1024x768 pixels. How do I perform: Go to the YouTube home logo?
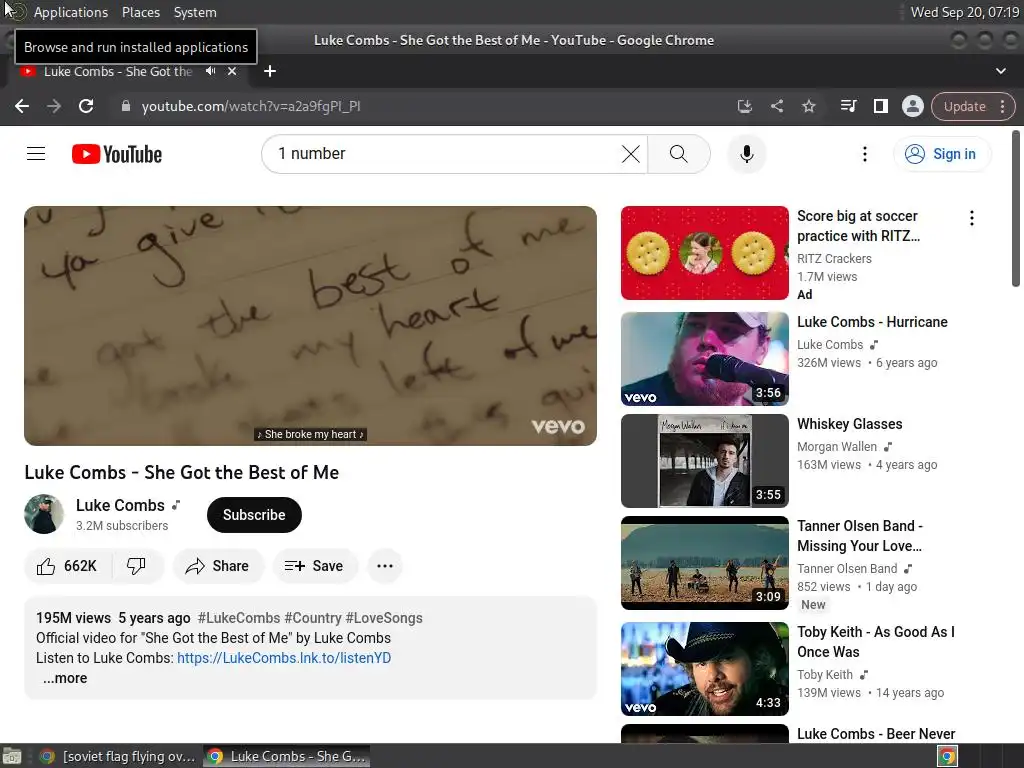tap(117, 154)
